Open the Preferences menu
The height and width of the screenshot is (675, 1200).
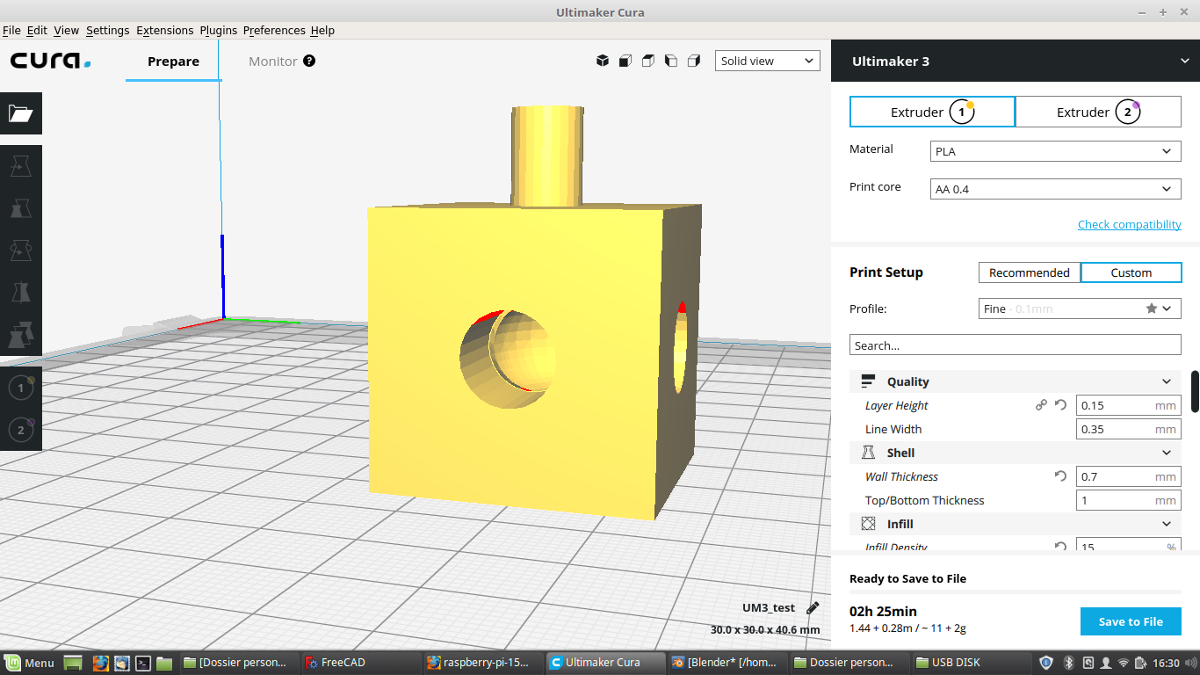tap(274, 30)
